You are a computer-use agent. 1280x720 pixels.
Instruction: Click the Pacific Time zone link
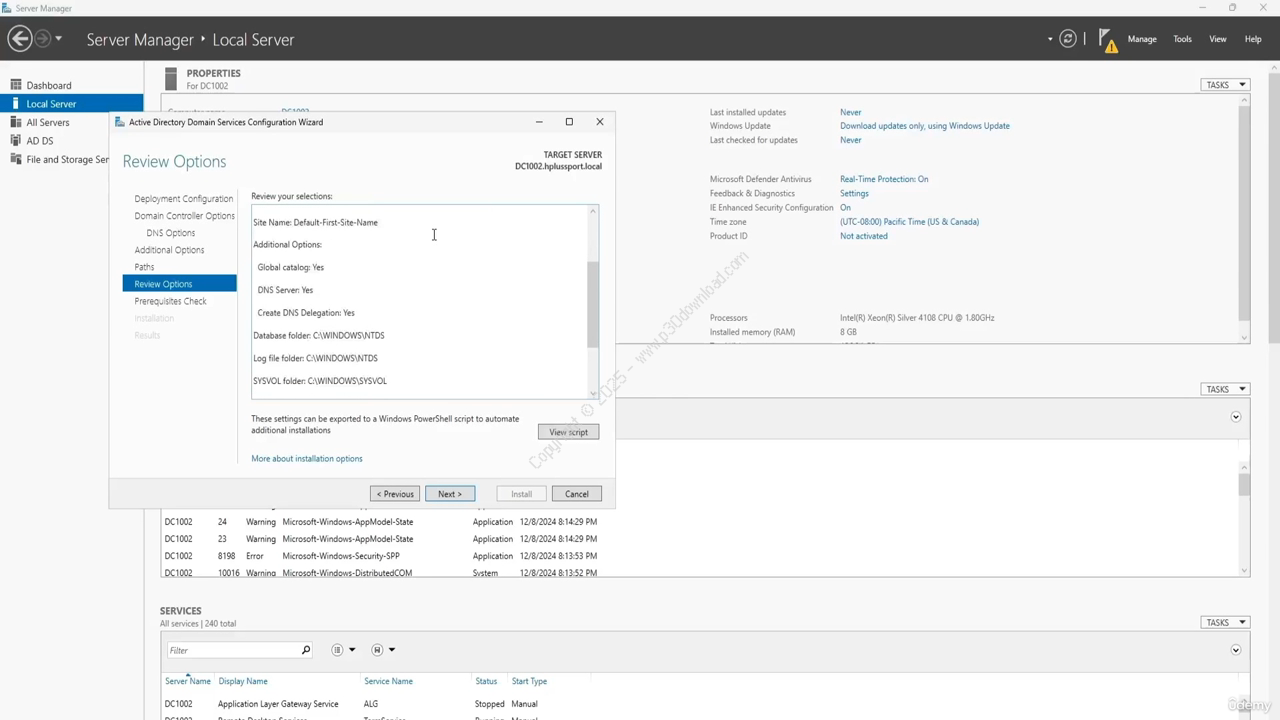click(x=909, y=222)
